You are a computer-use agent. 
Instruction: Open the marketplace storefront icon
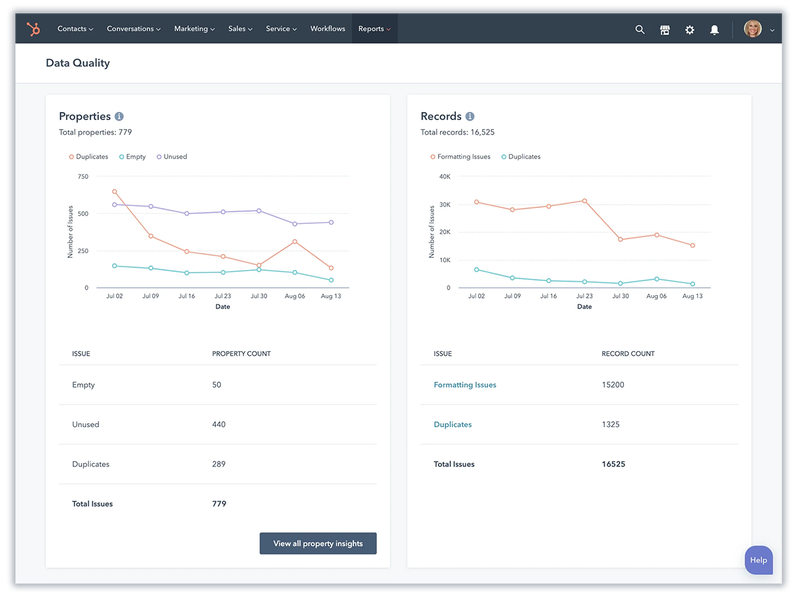click(x=665, y=30)
